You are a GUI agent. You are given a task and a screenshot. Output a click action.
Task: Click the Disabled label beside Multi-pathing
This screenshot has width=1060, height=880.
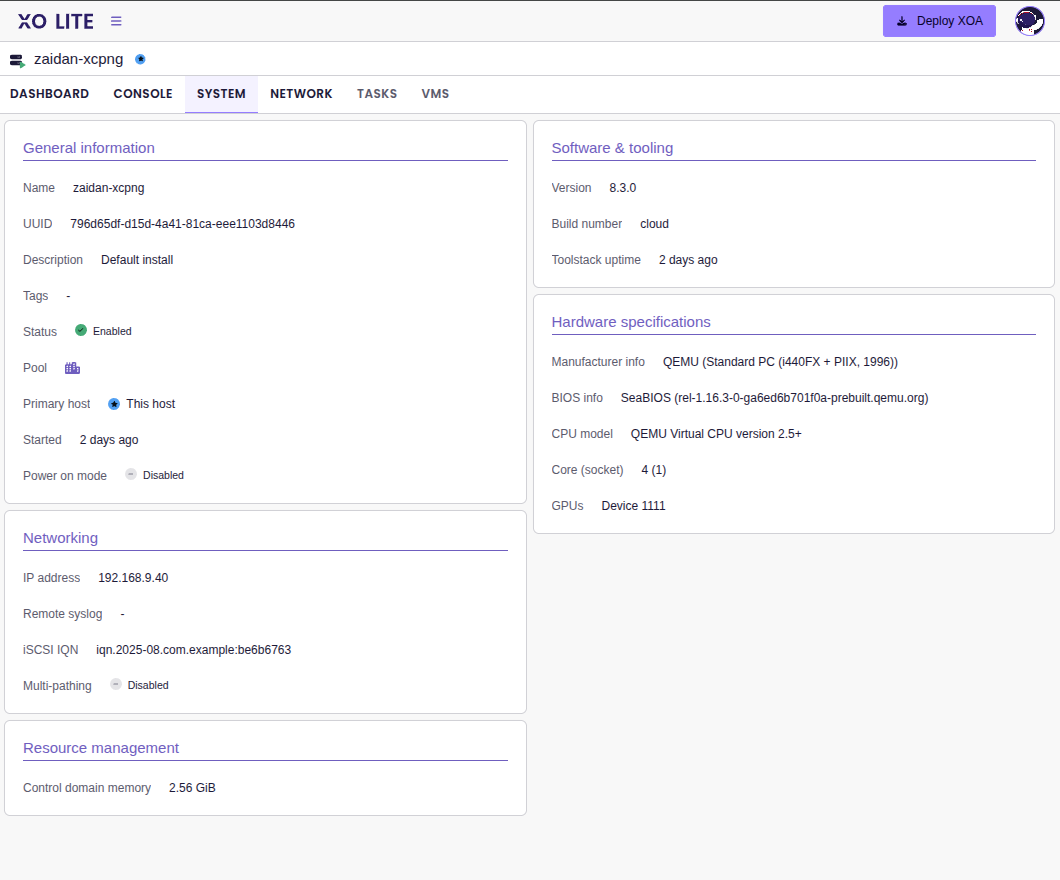pos(148,685)
